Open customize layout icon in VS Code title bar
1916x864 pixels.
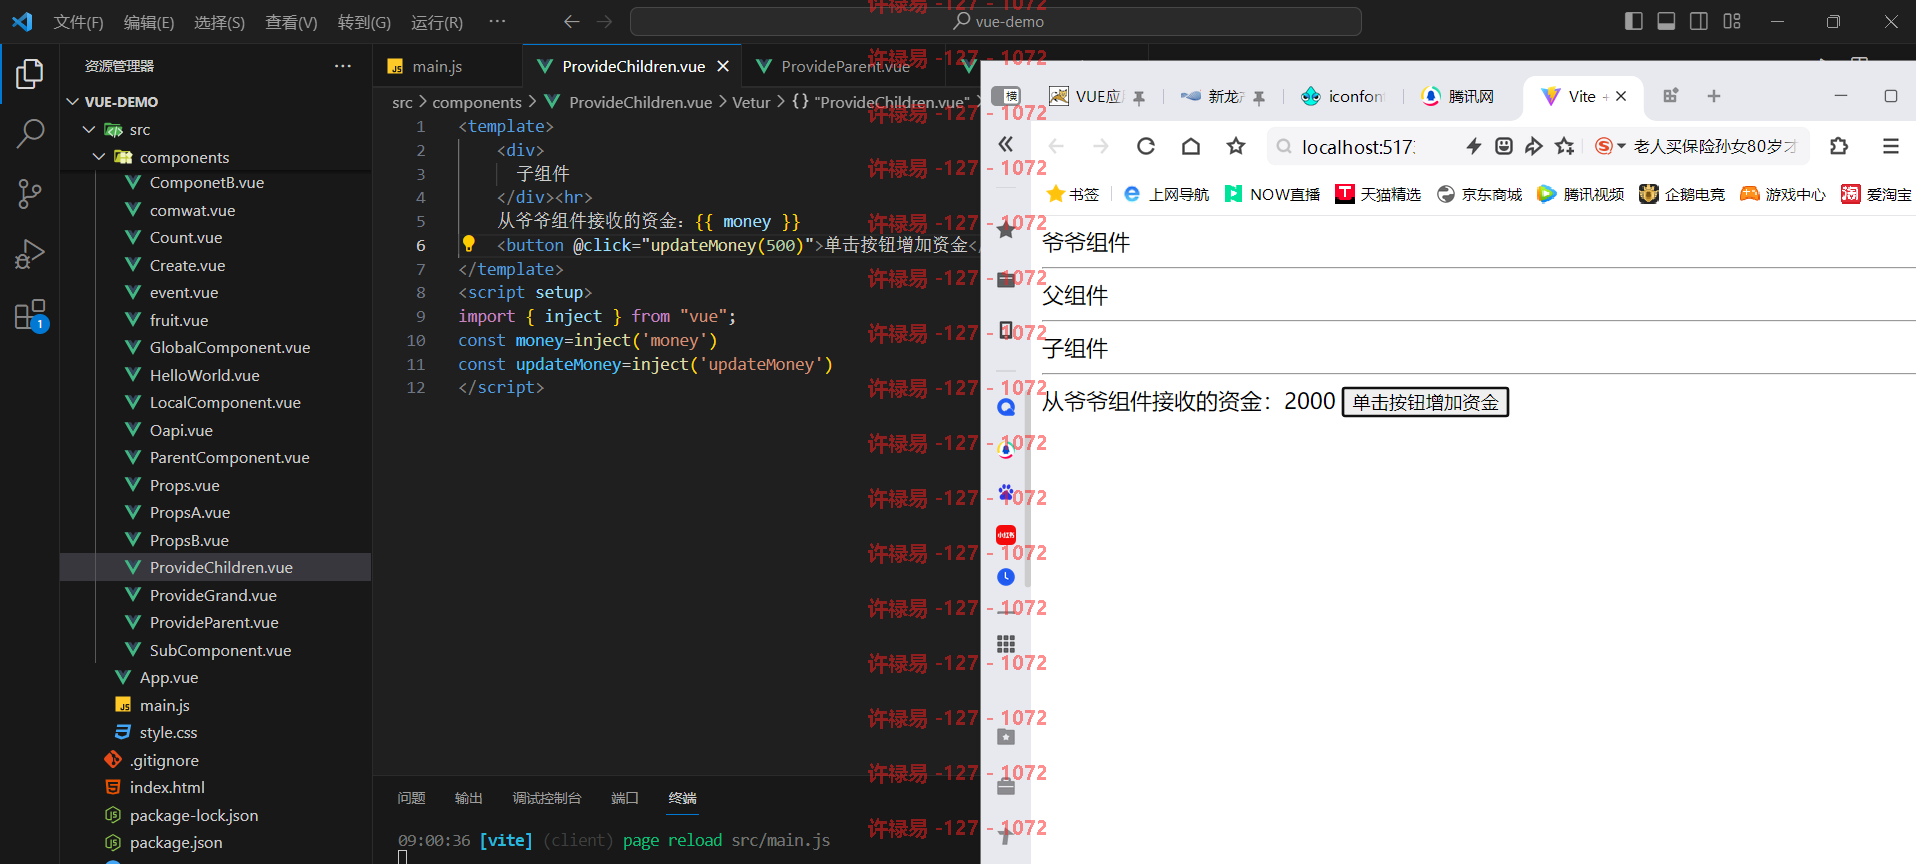tap(1732, 21)
